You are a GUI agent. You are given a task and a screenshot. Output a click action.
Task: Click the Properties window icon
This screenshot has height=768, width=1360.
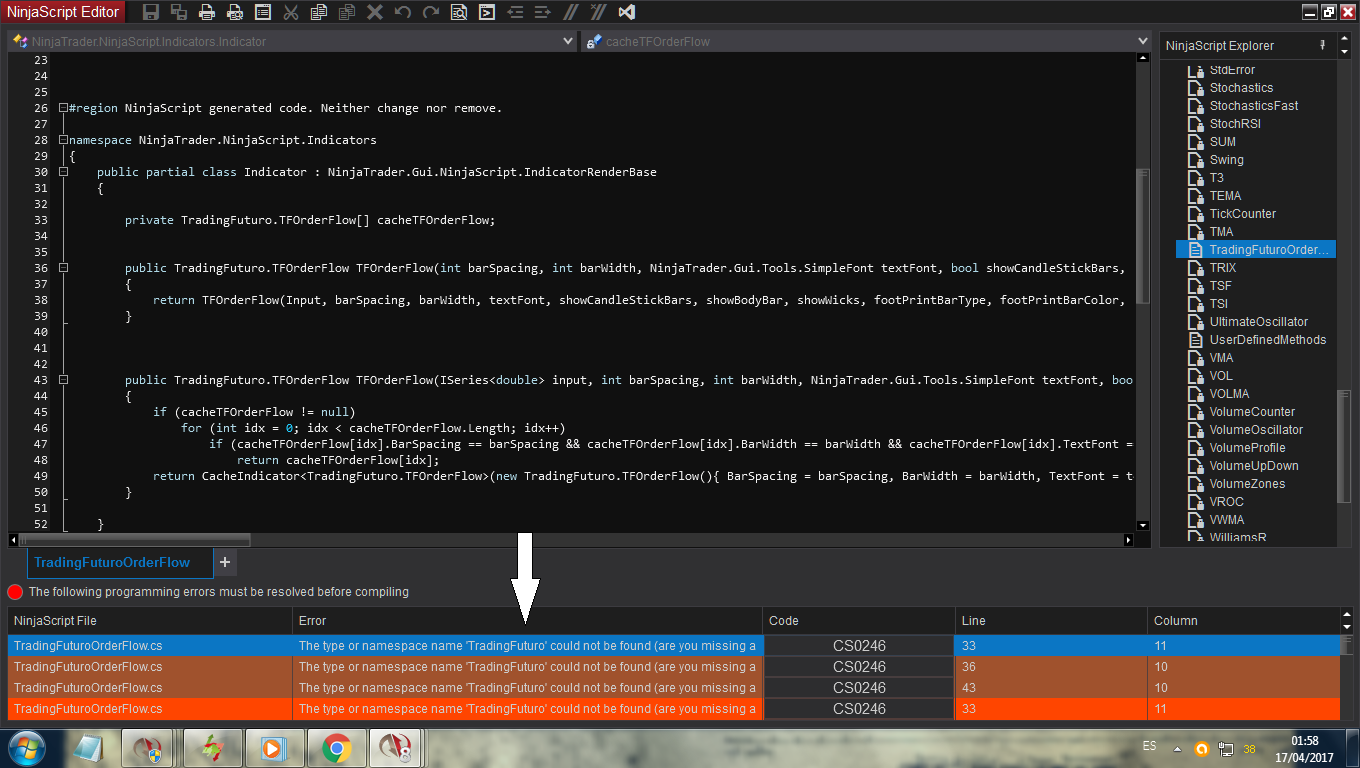click(263, 12)
